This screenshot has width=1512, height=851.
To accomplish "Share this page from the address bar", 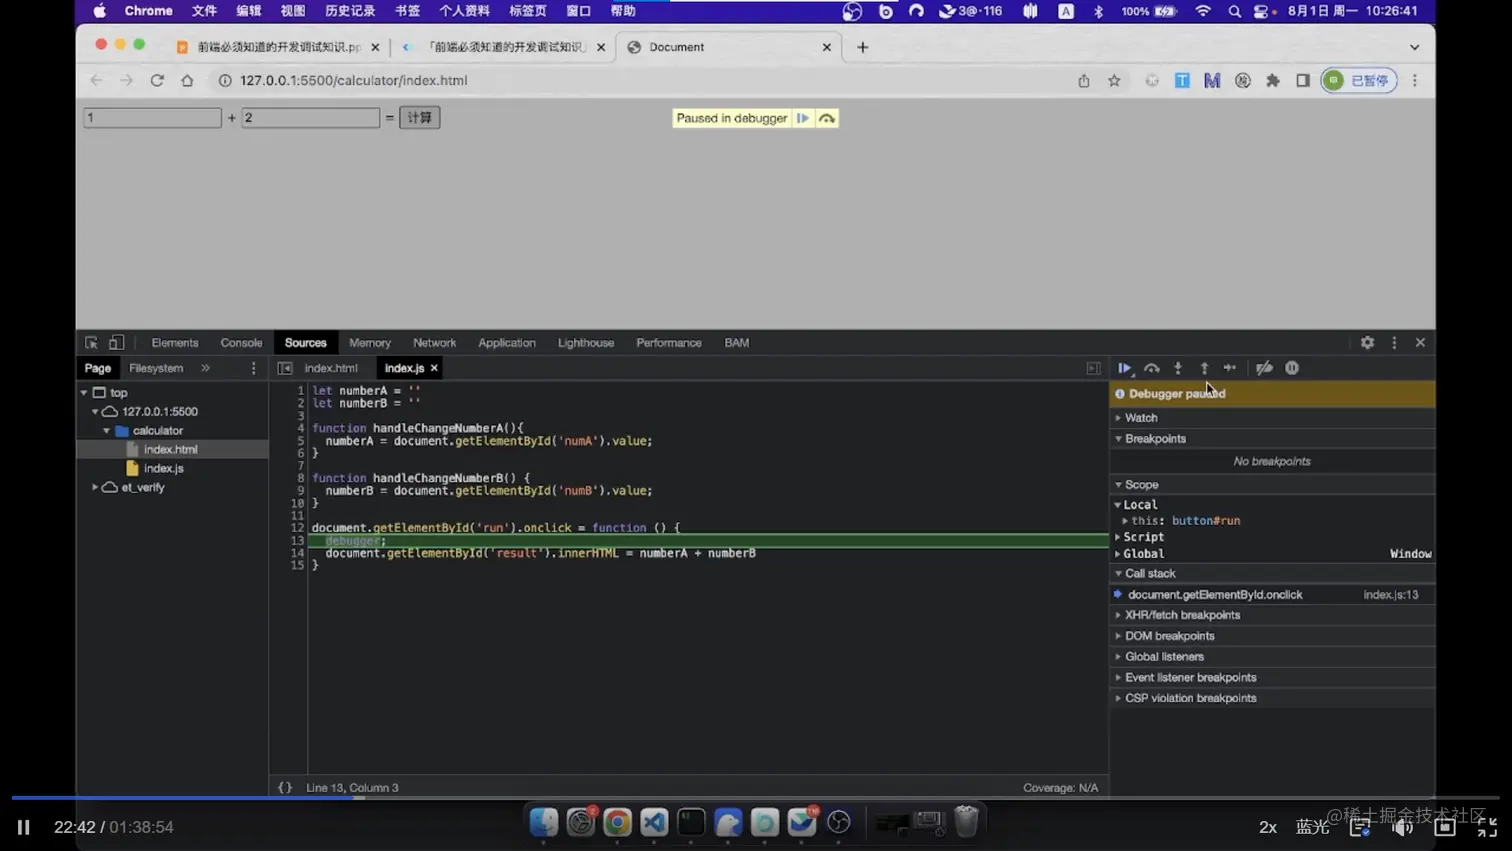I will 1084,80.
